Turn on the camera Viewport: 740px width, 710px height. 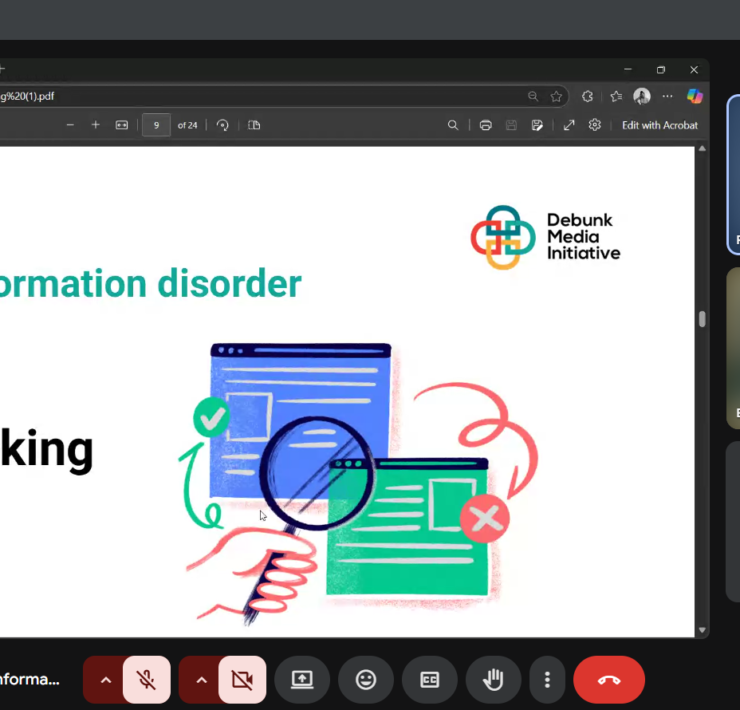pyautogui.click(x=242, y=680)
